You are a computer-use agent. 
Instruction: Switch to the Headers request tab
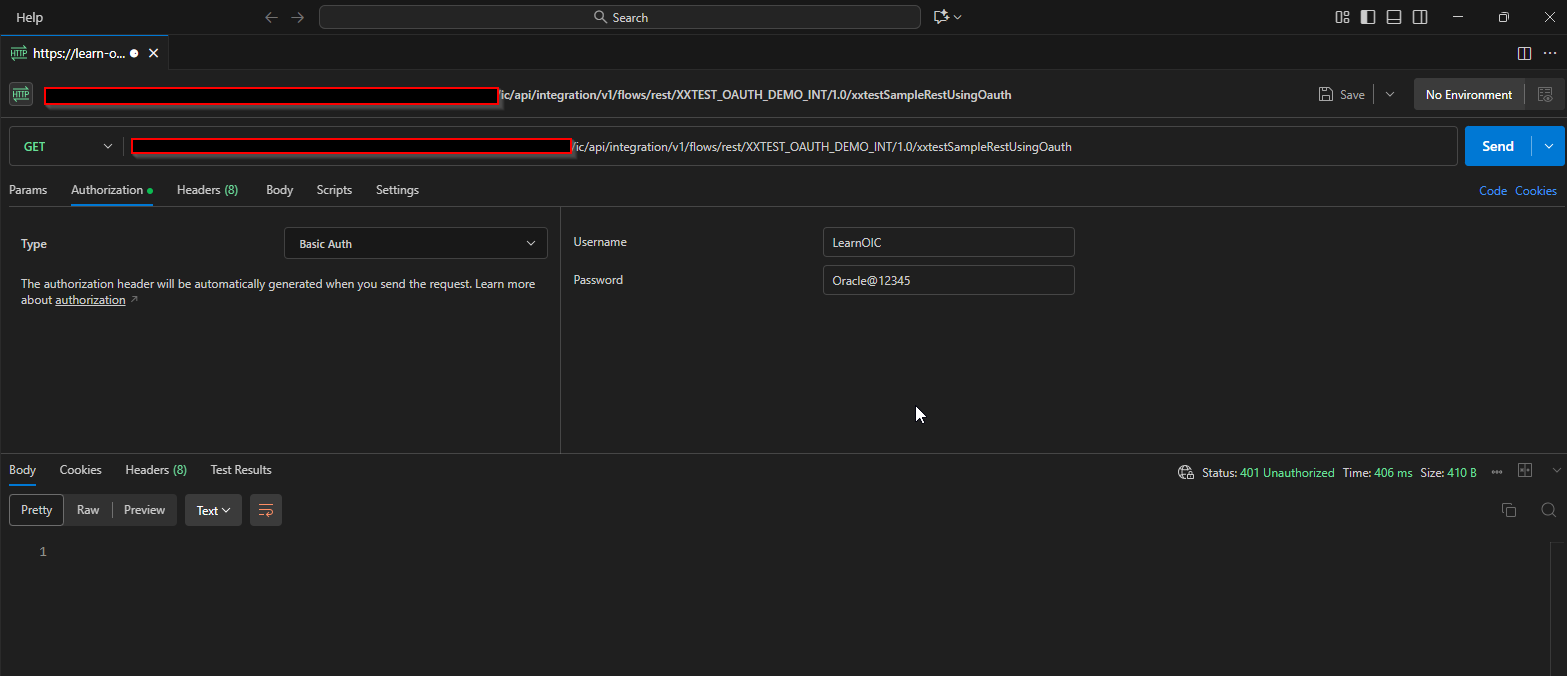(206, 190)
